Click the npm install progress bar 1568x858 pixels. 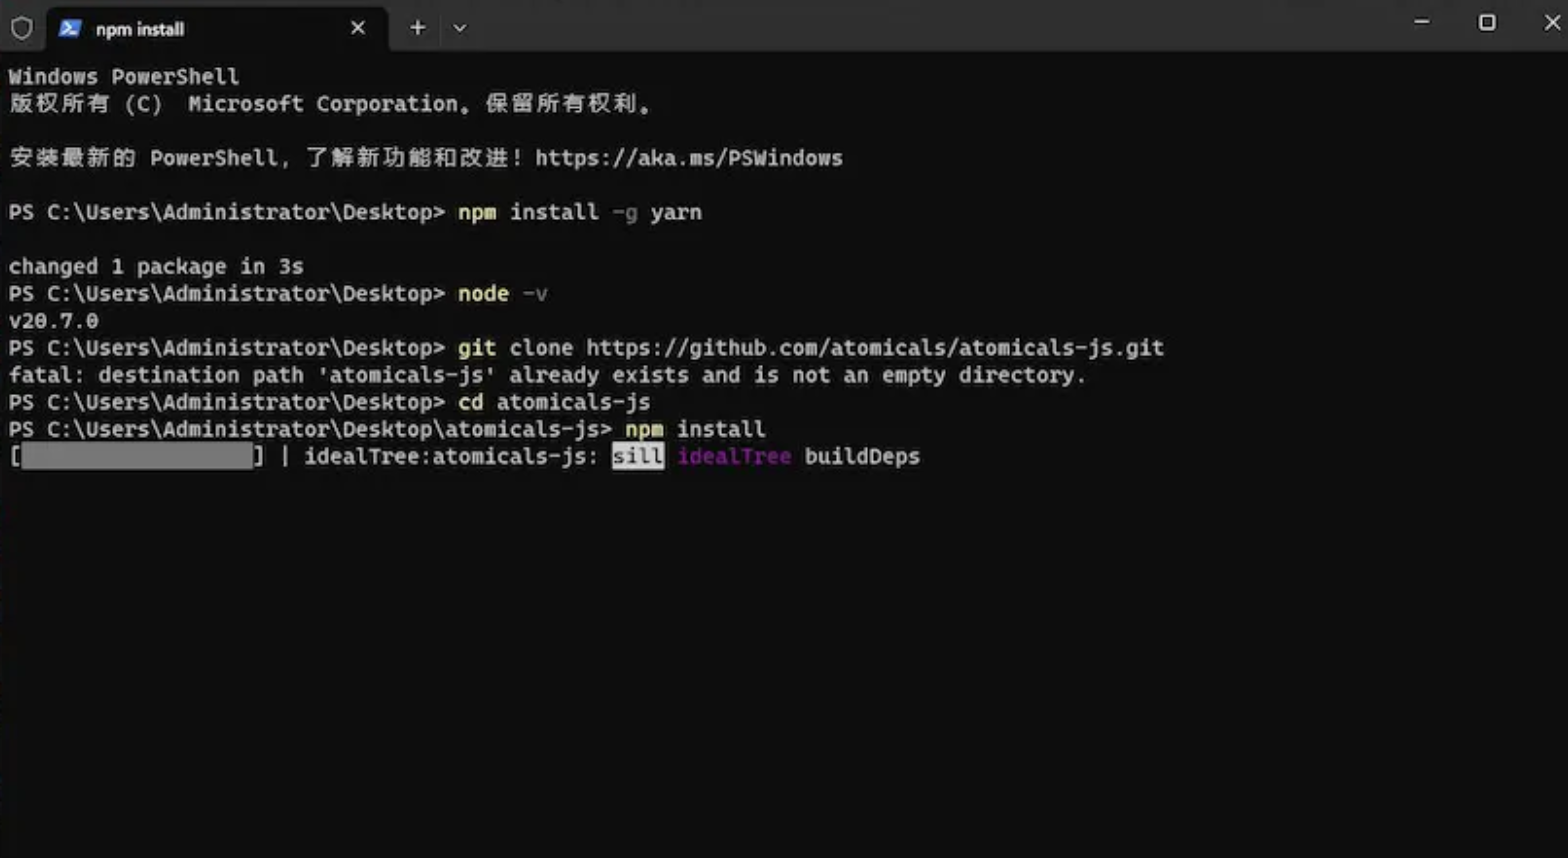tap(137, 456)
